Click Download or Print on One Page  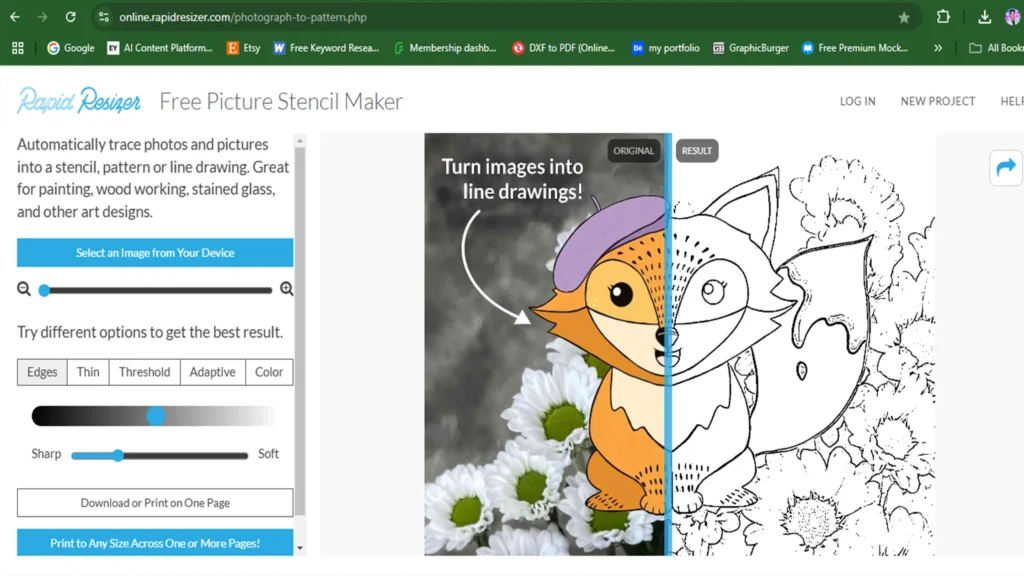(x=155, y=503)
